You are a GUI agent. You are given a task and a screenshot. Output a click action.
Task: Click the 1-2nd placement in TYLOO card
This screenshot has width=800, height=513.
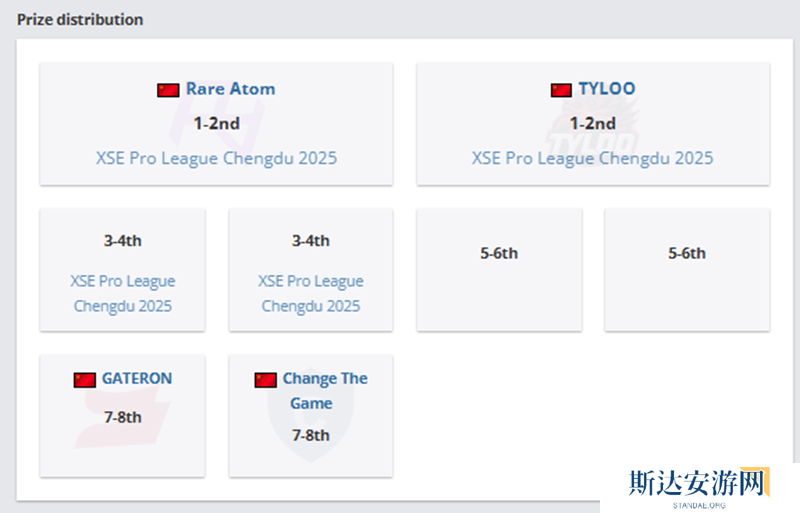pyautogui.click(x=592, y=124)
